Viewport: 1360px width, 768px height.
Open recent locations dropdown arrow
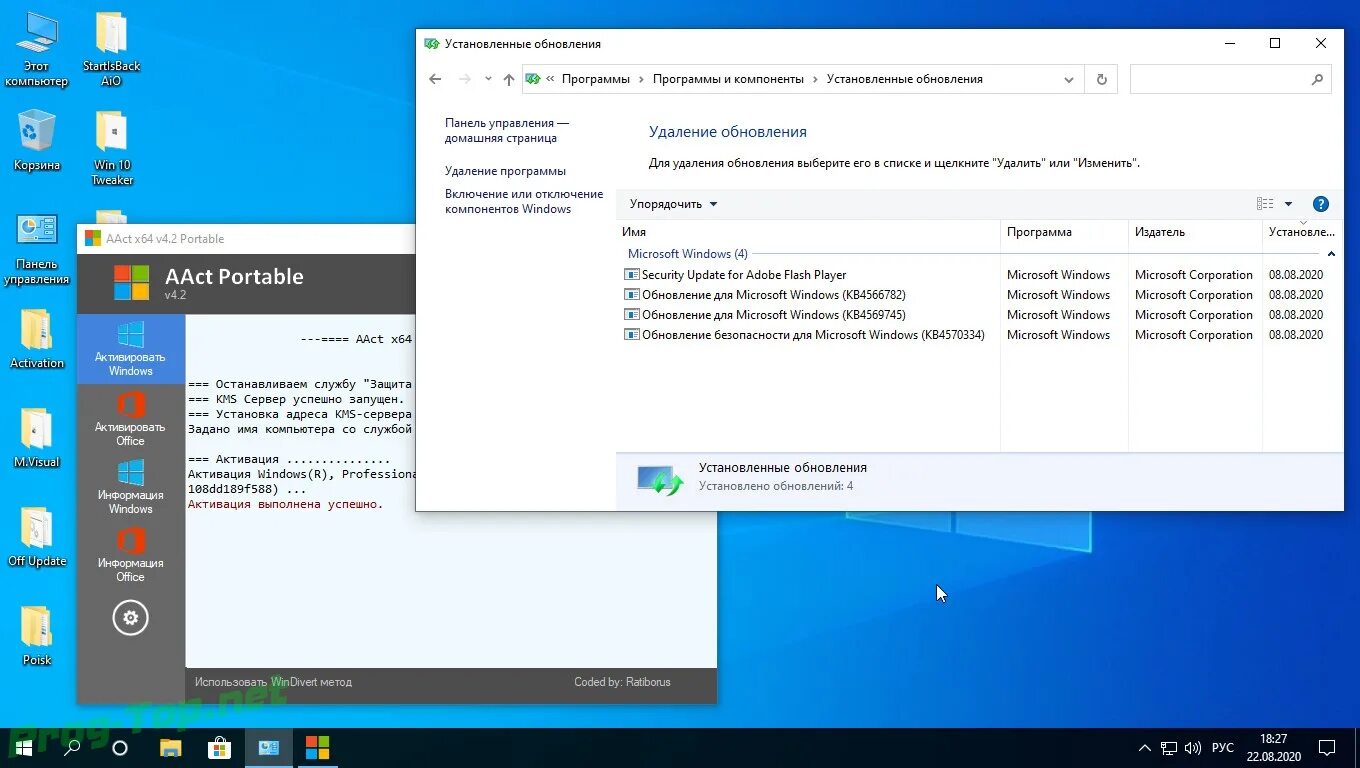pyautogui.click(x=488, y=79)
